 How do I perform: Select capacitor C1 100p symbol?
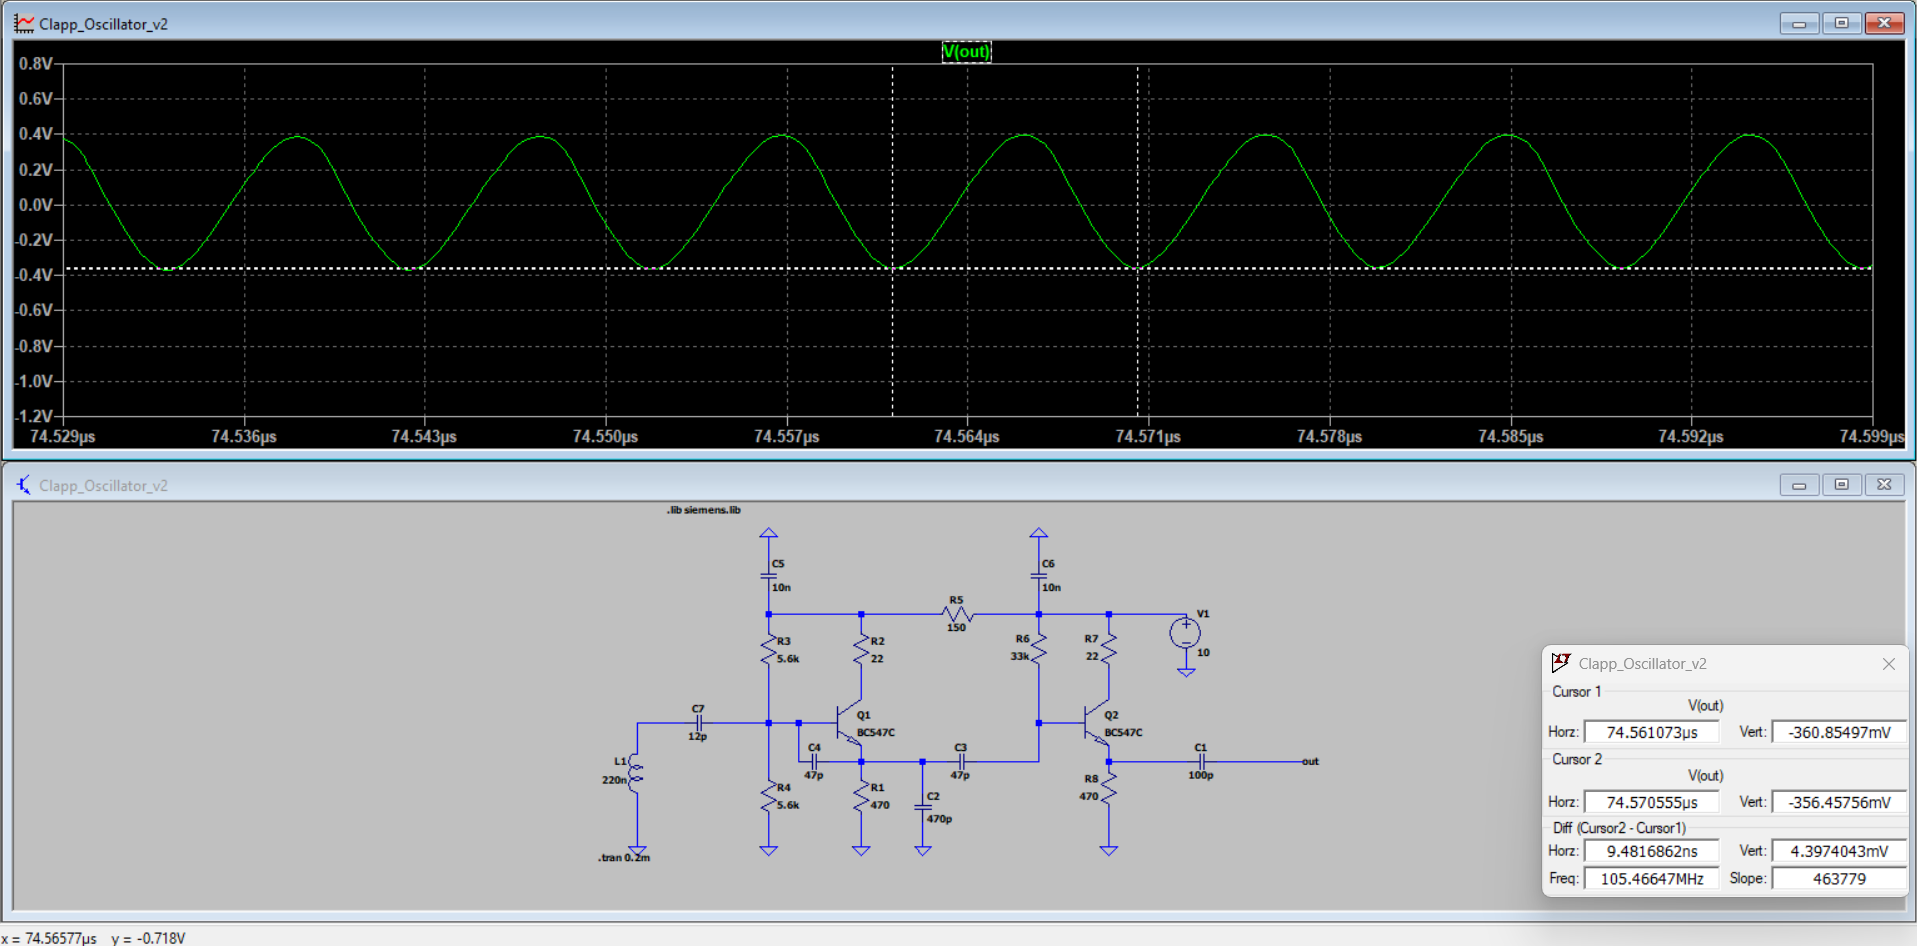1201,761
